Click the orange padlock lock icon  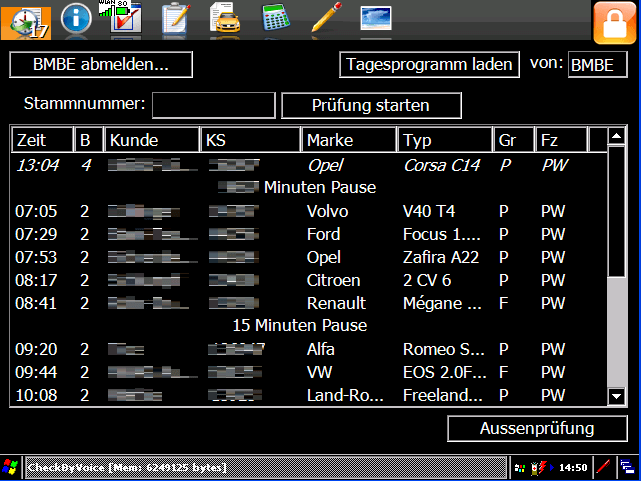(x=615, y=23)
